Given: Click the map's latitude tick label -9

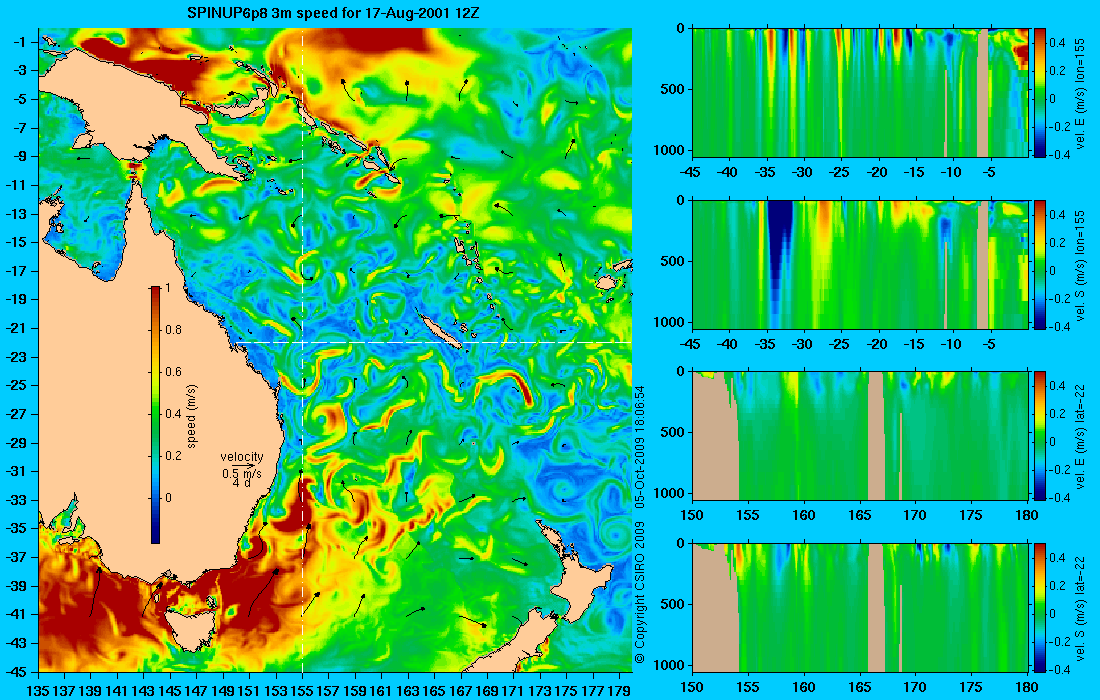Looking at the screenshot, I should tap(19, 156).
